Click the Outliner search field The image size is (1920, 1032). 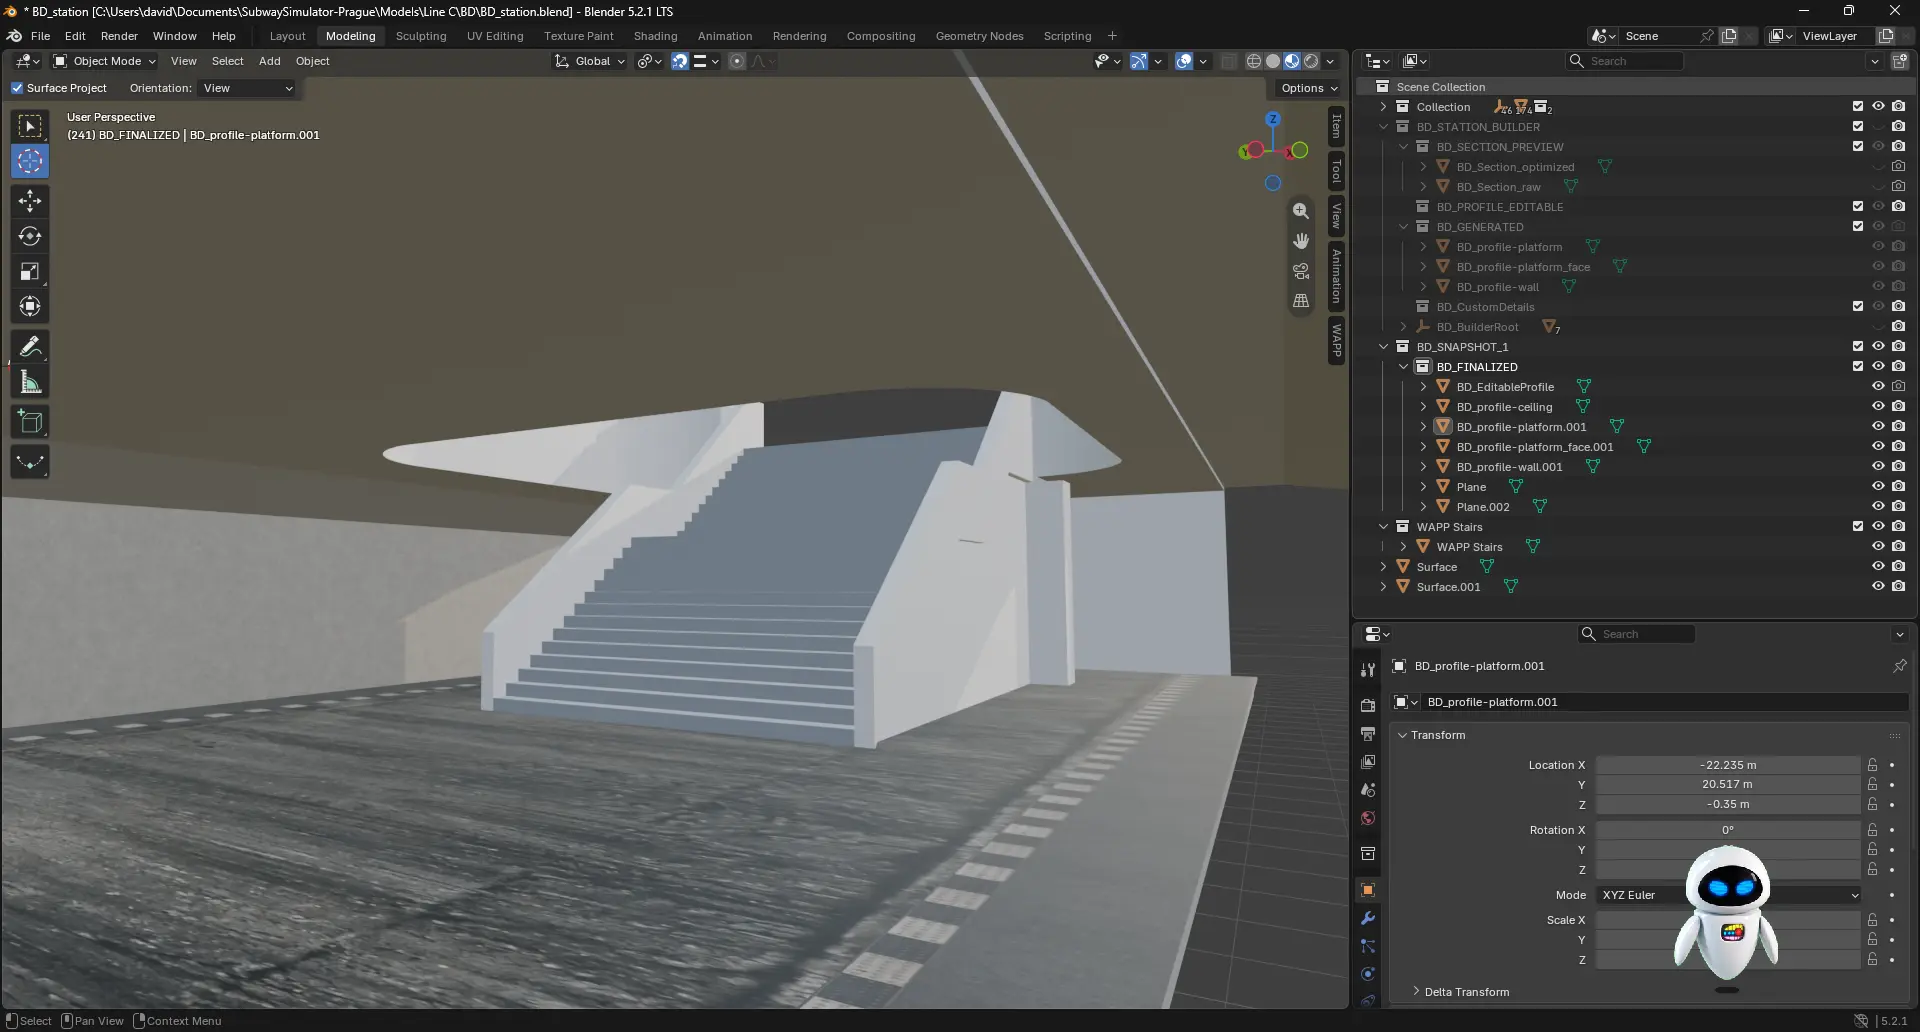(x=1625, y=61)
